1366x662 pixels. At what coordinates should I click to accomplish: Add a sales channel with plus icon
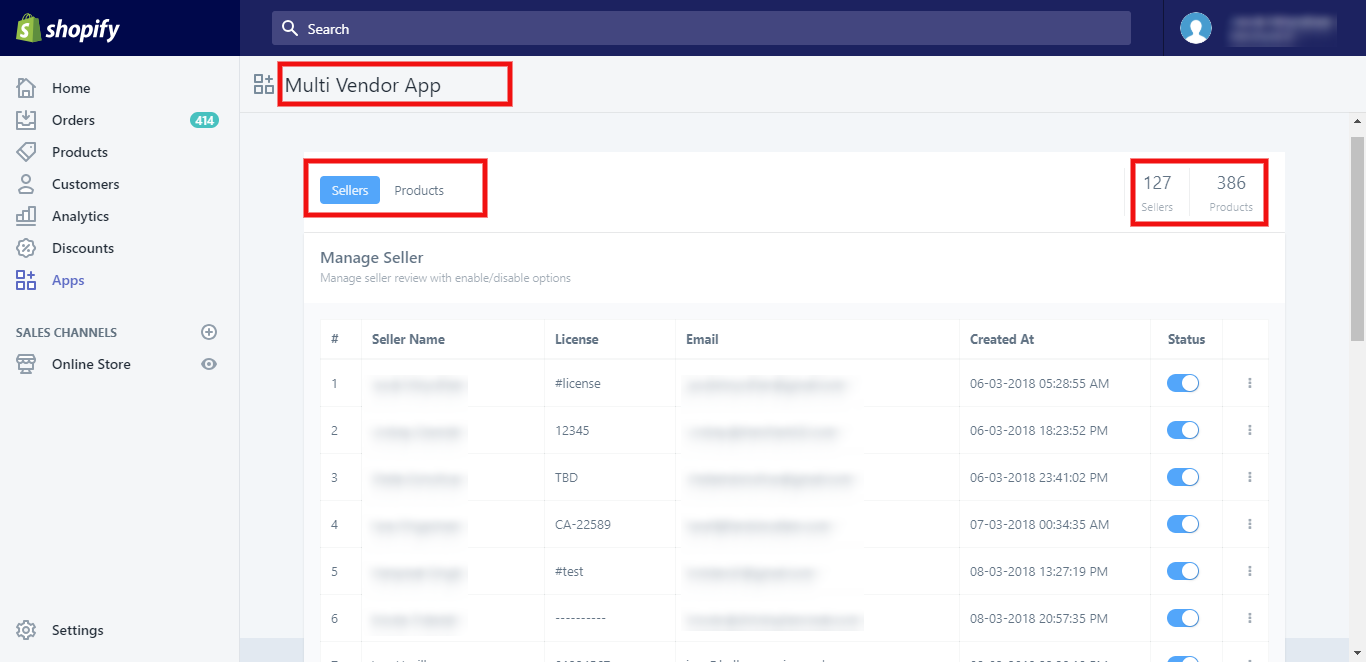click(x=209, y=332)
